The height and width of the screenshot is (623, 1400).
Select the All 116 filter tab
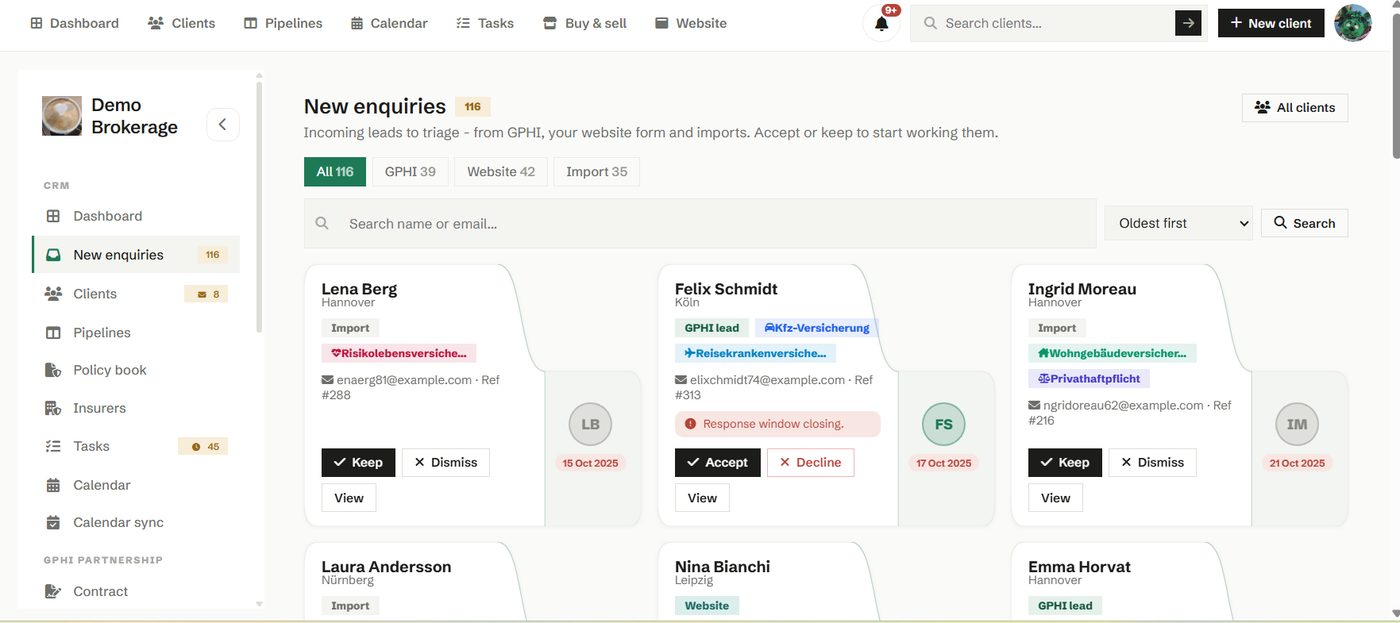(x=335, y=172)
